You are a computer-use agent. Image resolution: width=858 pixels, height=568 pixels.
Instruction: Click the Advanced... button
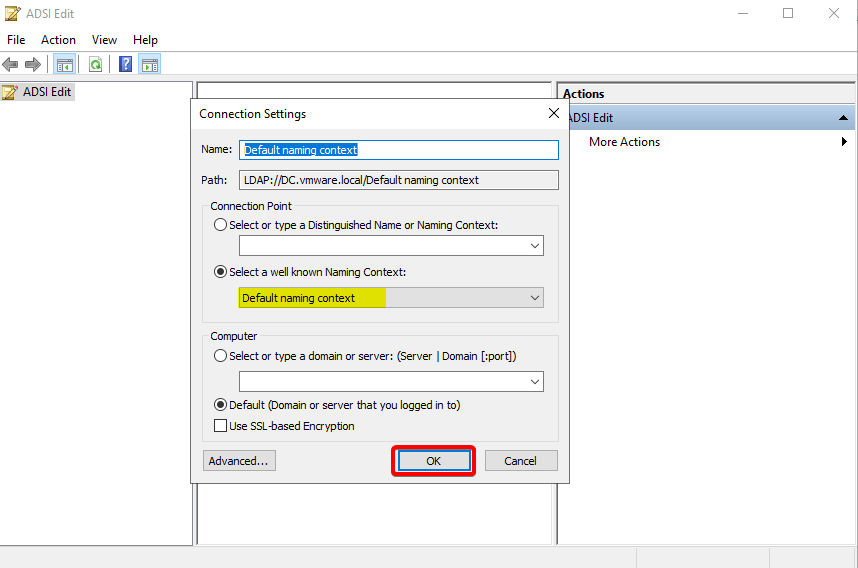coord(239,461)
